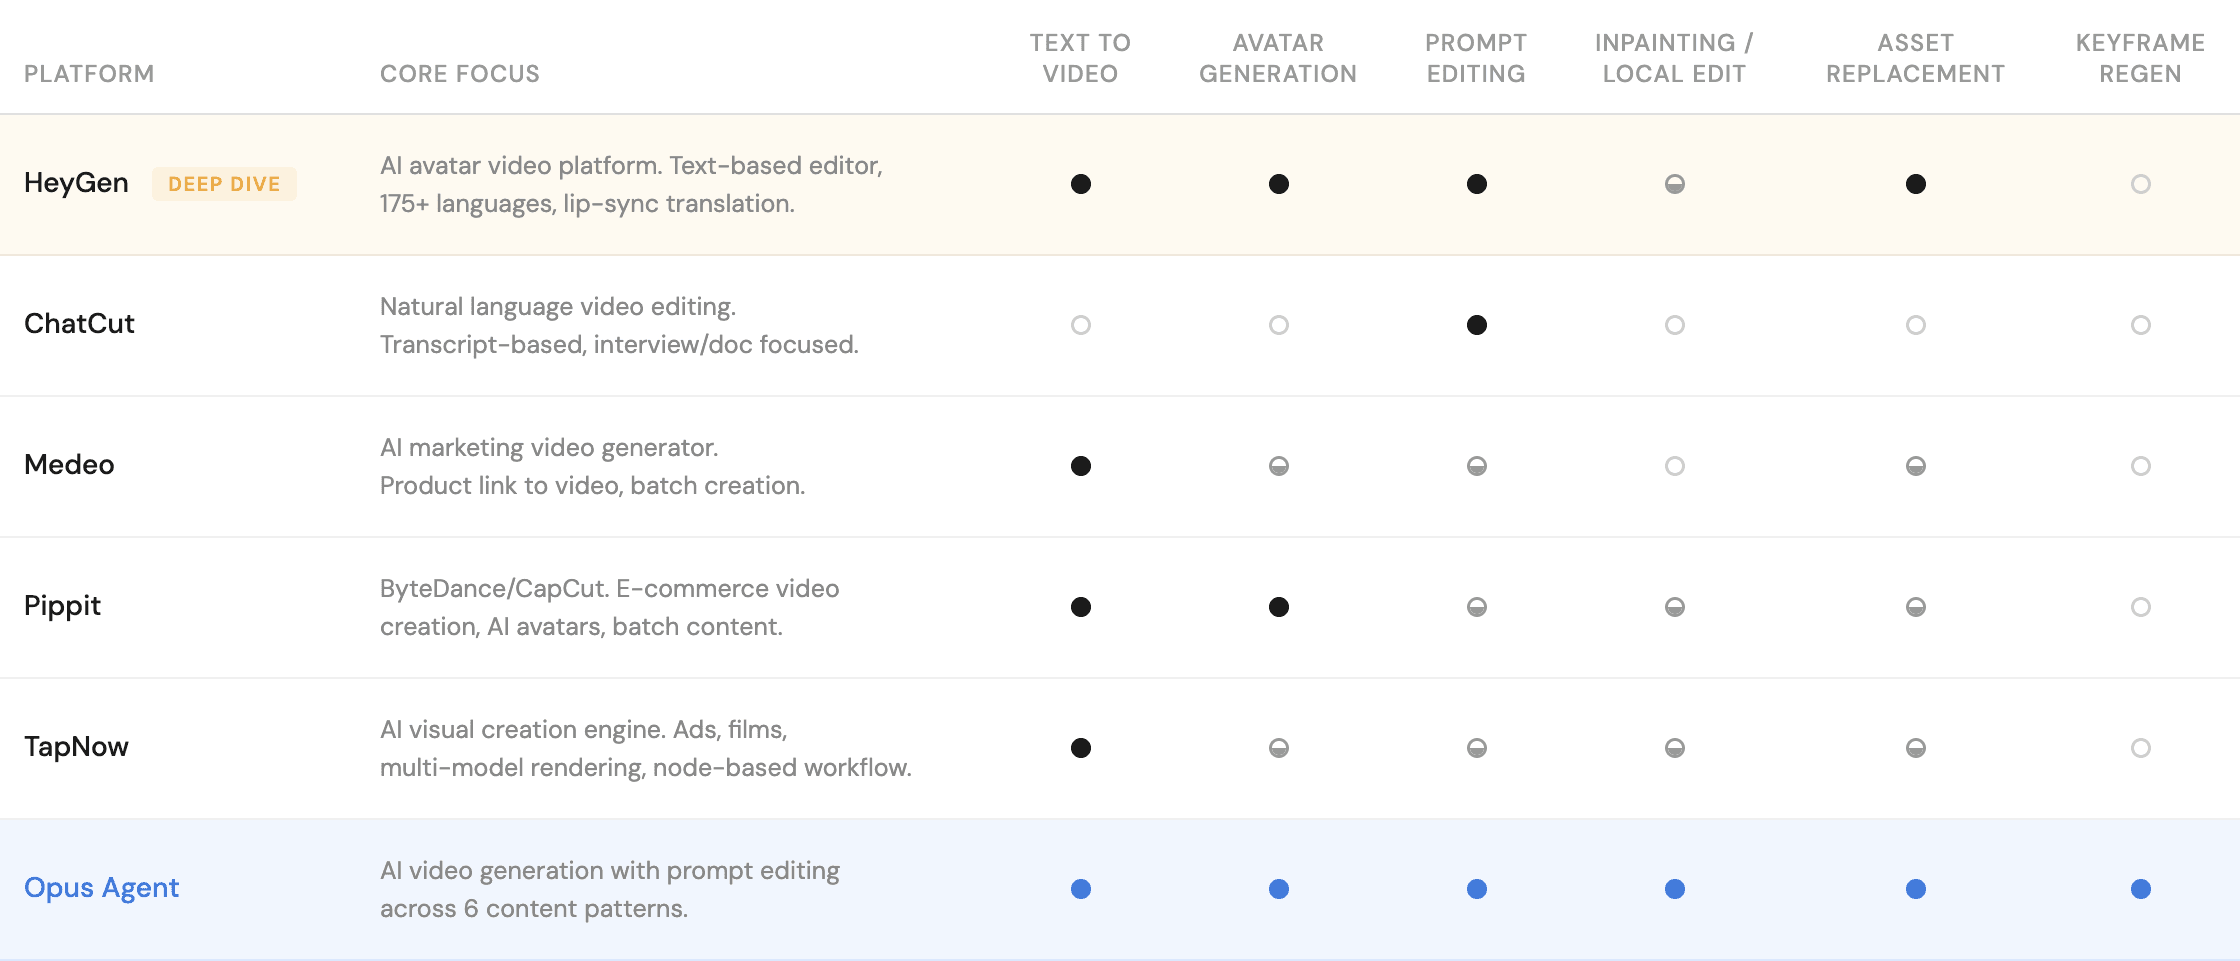Image resolution: width=2240 pixels, height=961 pixels.
Task: Click the DEEP DIVE badge next to HeyGen
Action: point(224,184)
